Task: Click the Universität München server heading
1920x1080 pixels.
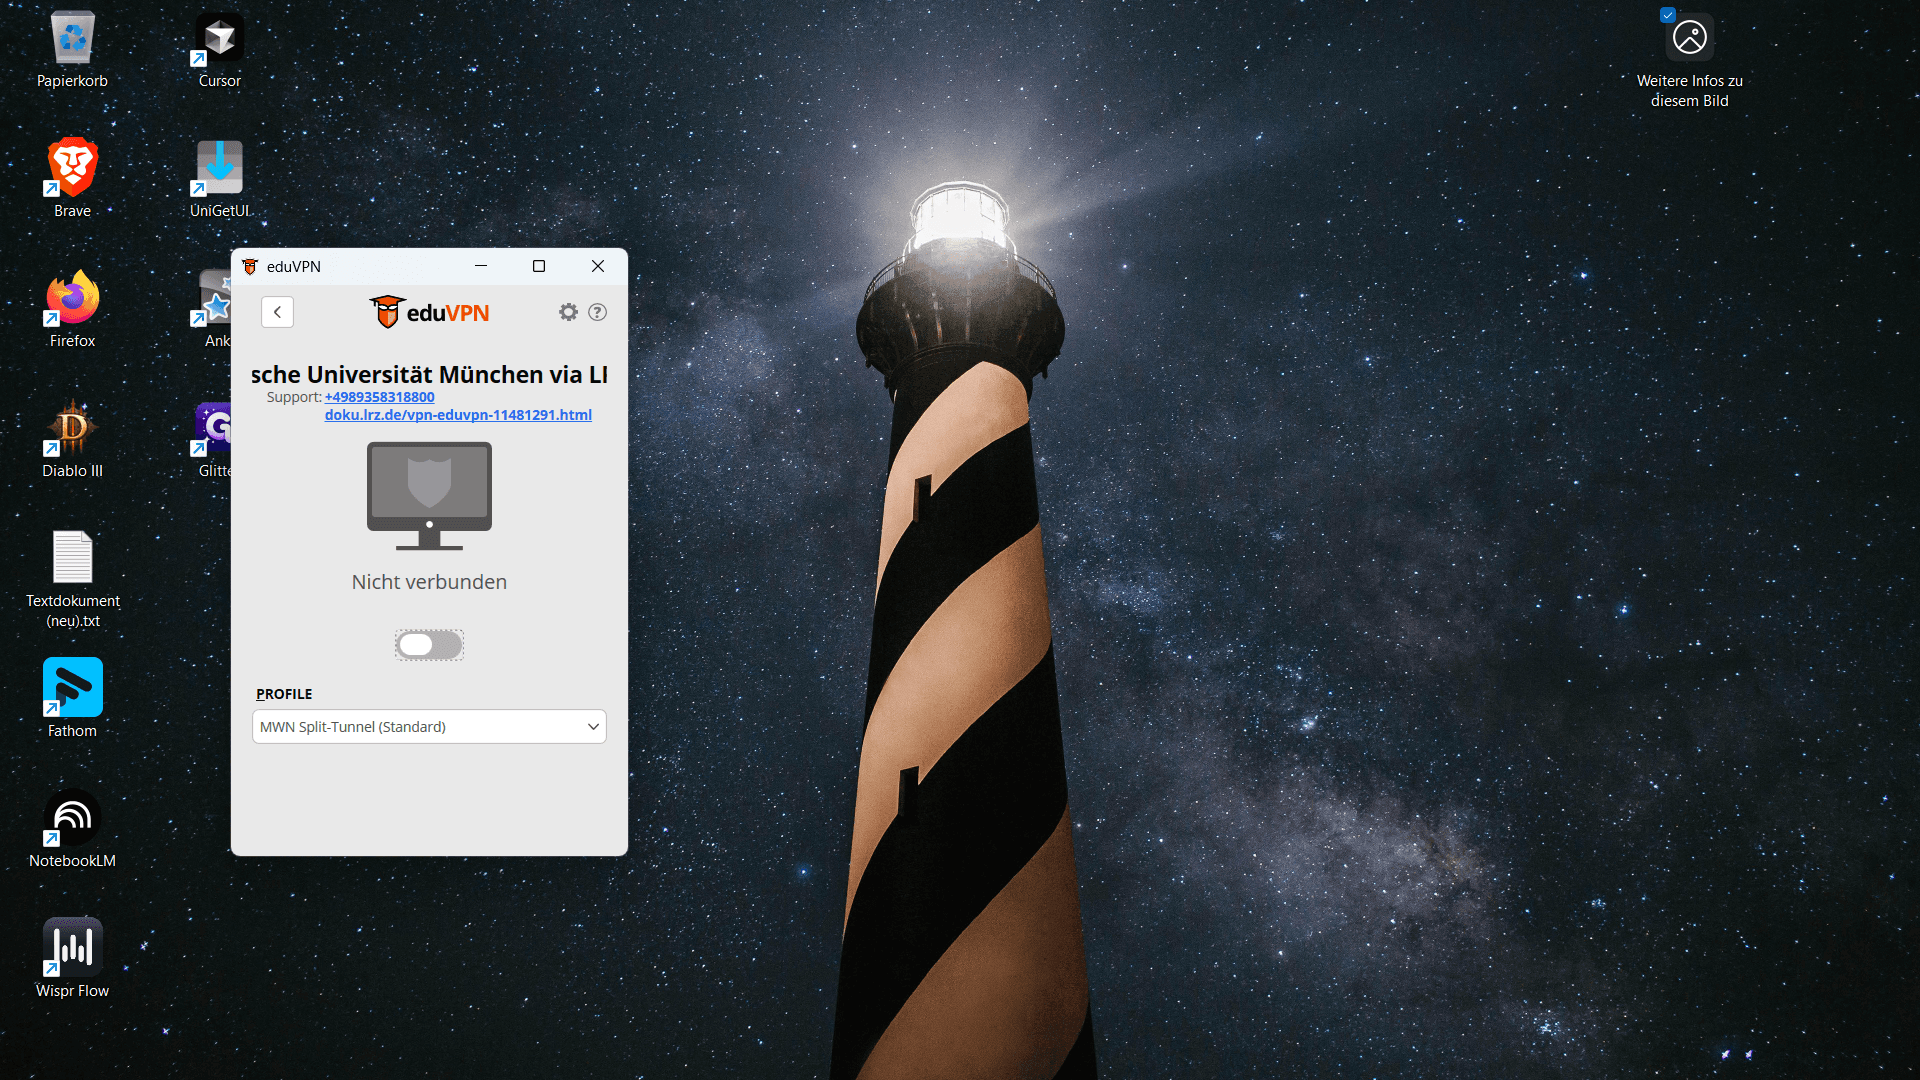Action: click(x=429, y=374)
